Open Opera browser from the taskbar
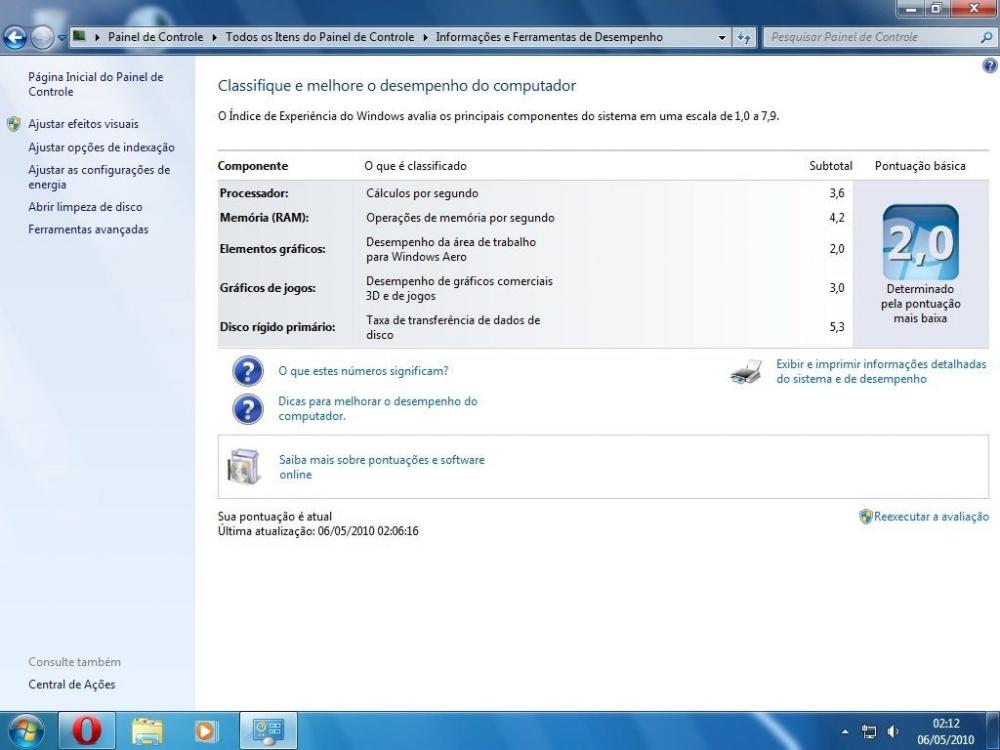This screenshot has width=1000, height=750. 87,731
